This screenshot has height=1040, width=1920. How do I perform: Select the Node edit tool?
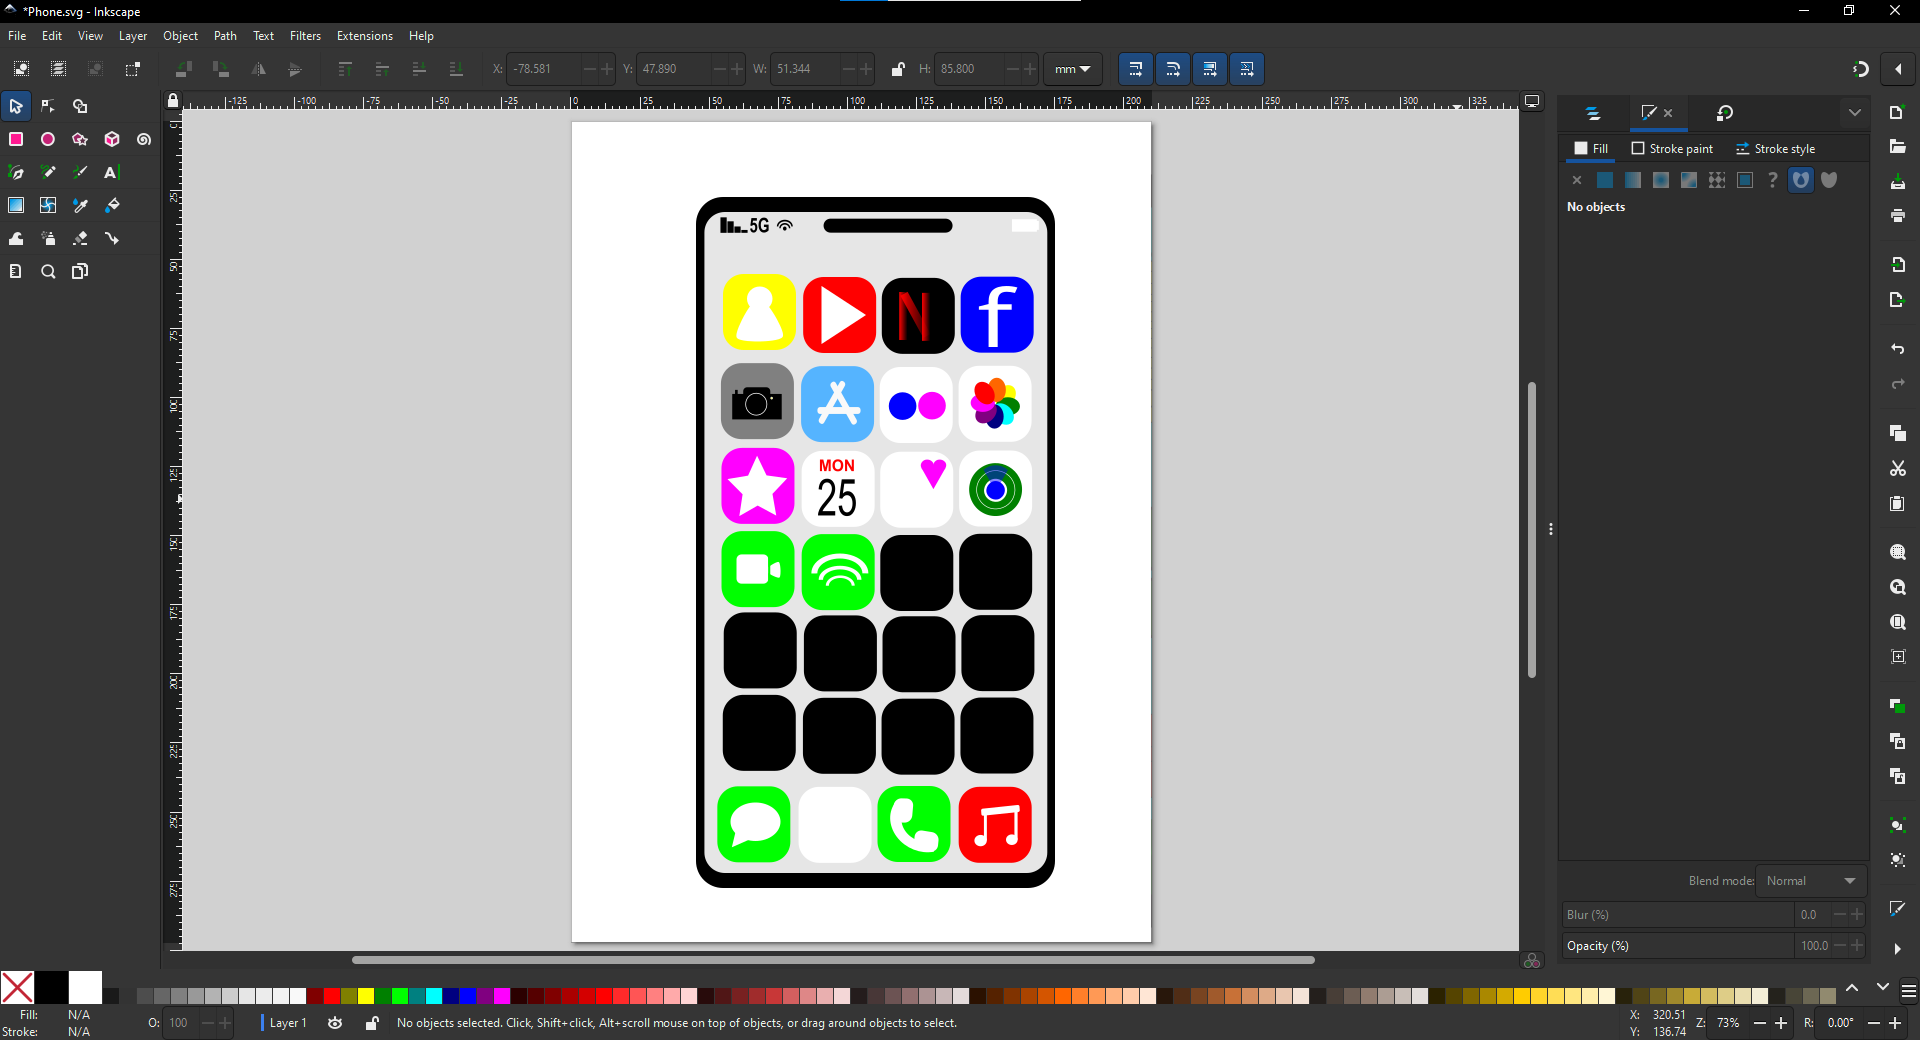click(x=48, y=106)
